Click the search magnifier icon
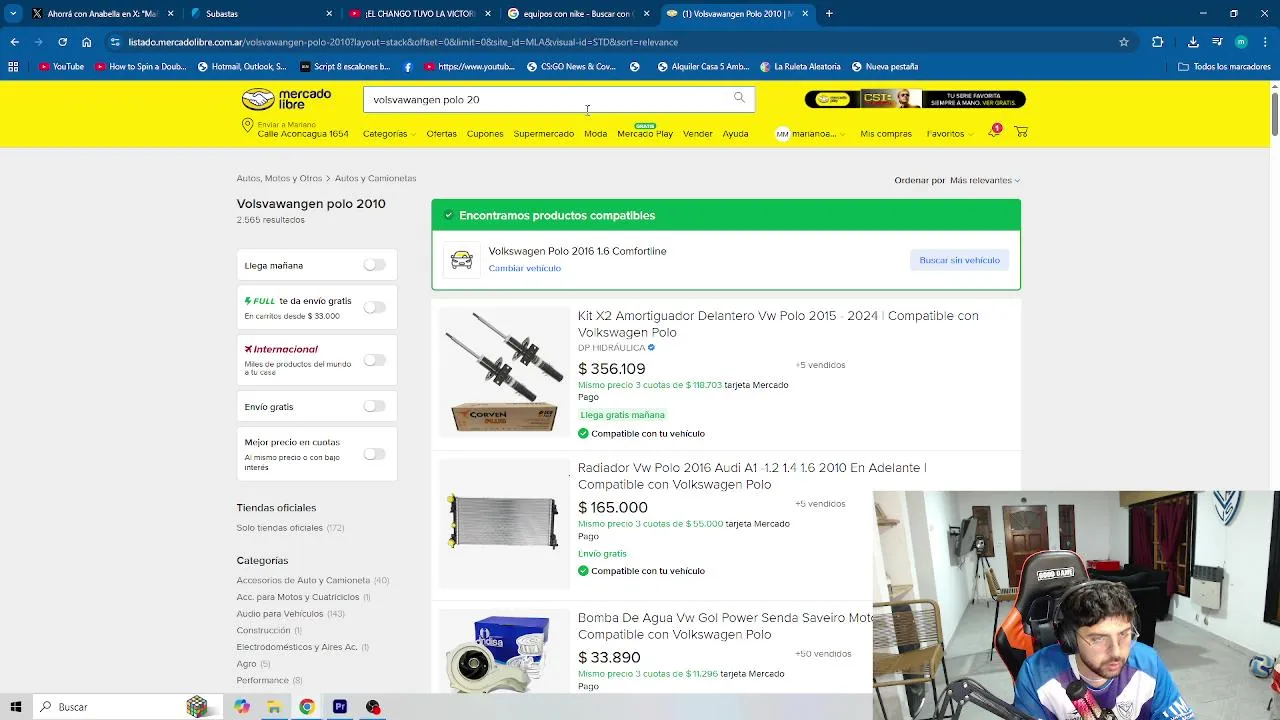This screenshot has height=720, width=1280. (739, 98)
